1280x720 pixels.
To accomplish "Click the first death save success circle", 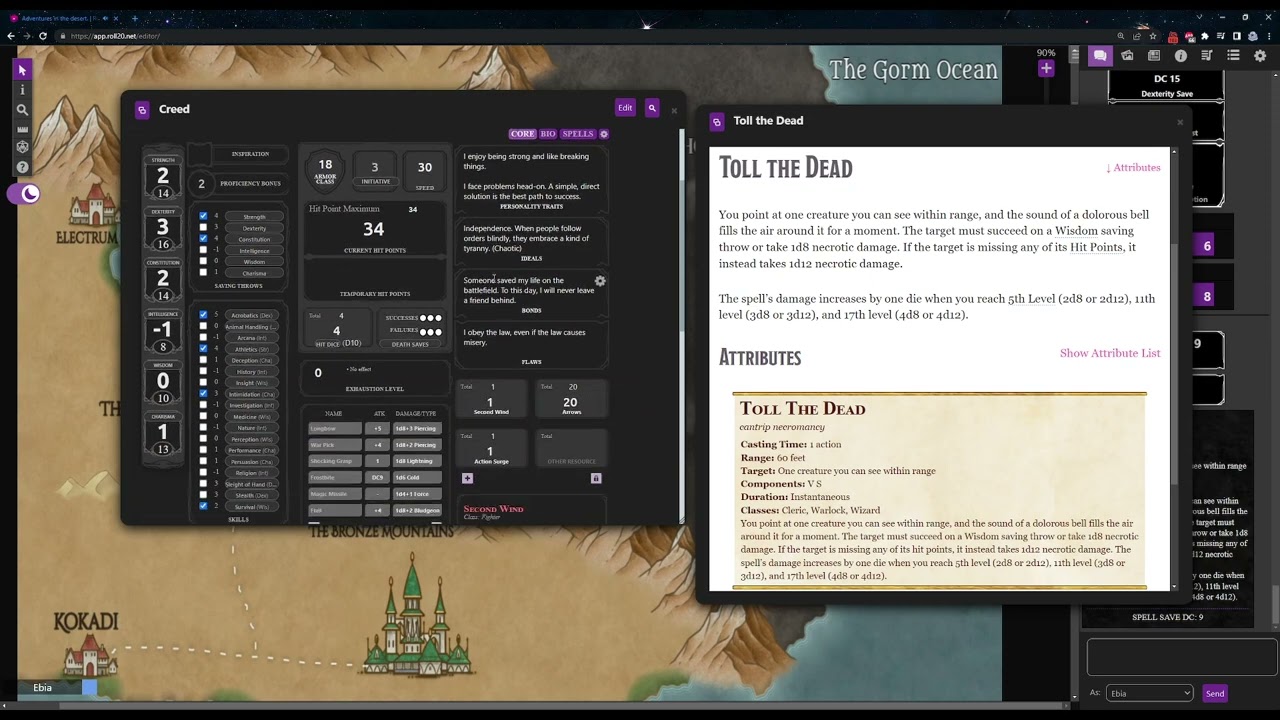I will [424, 318].
